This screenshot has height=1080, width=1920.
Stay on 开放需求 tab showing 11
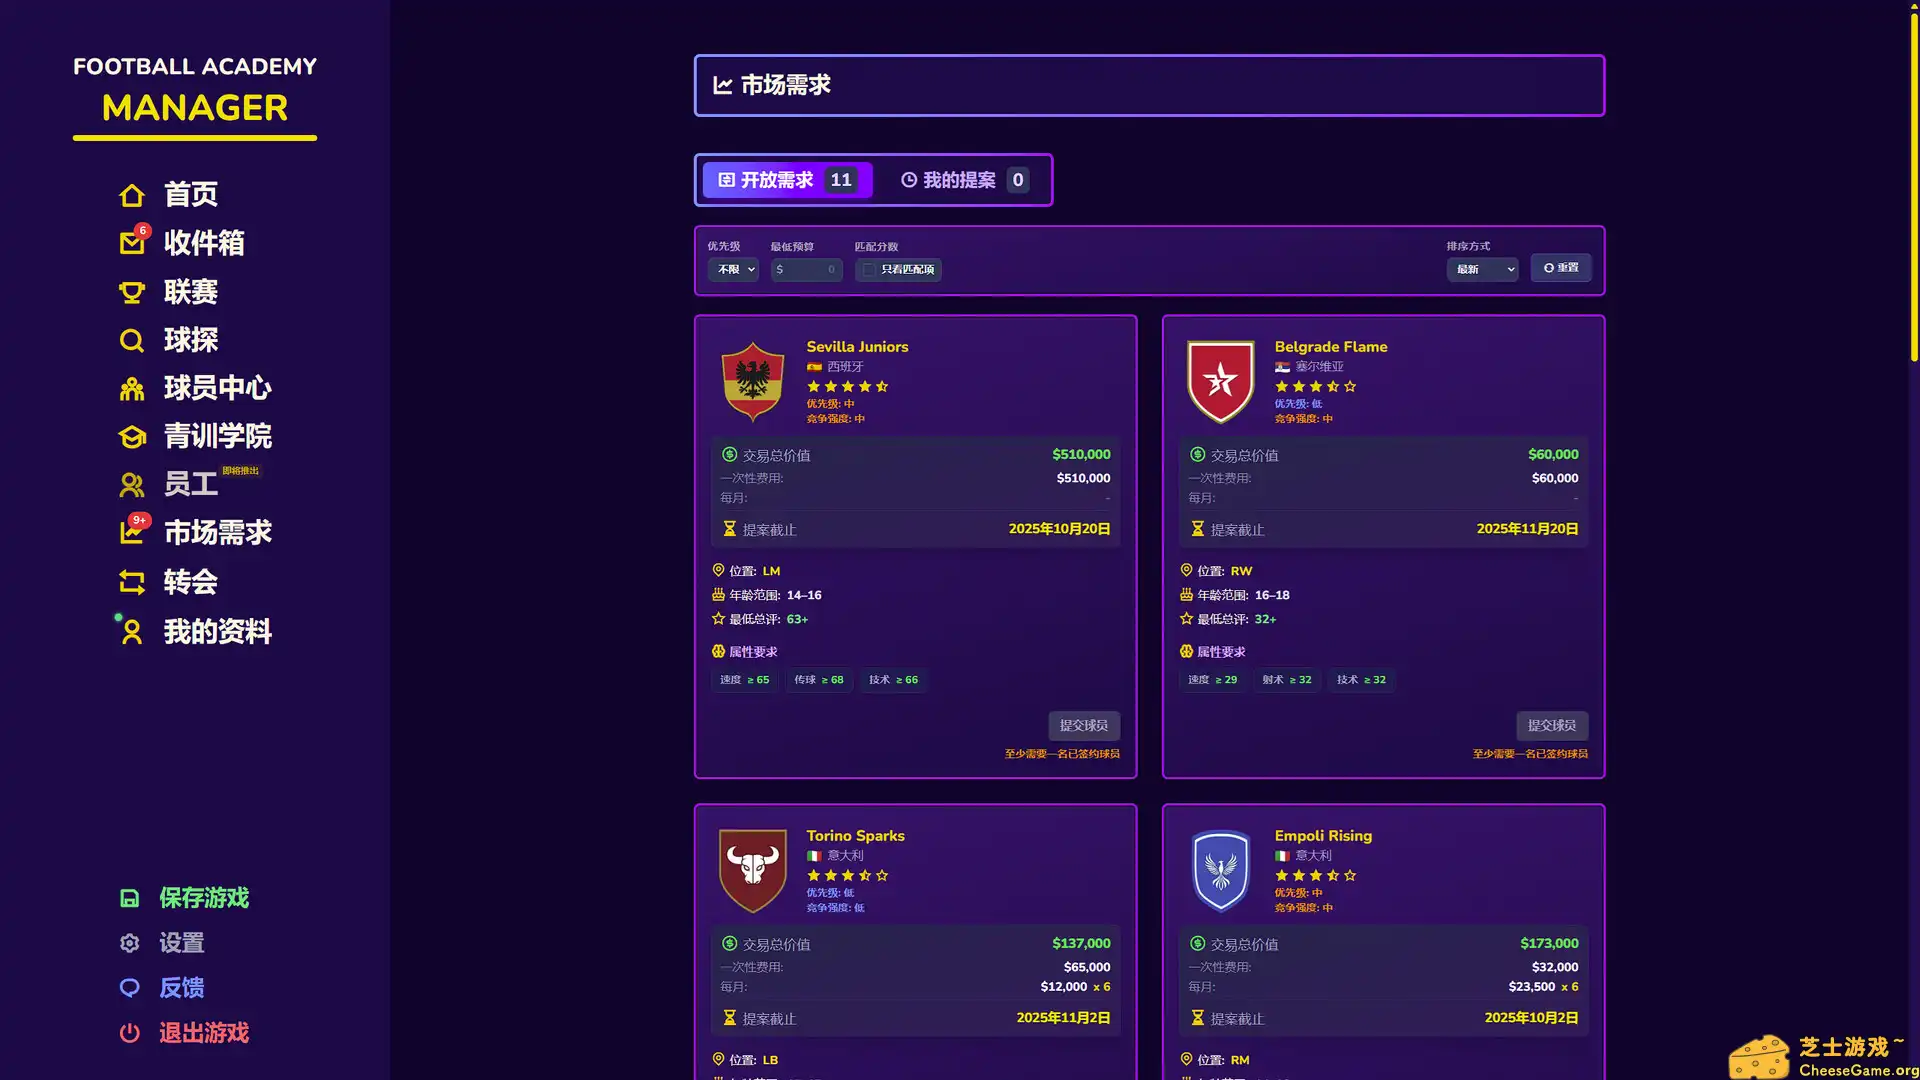click(787, 180)
